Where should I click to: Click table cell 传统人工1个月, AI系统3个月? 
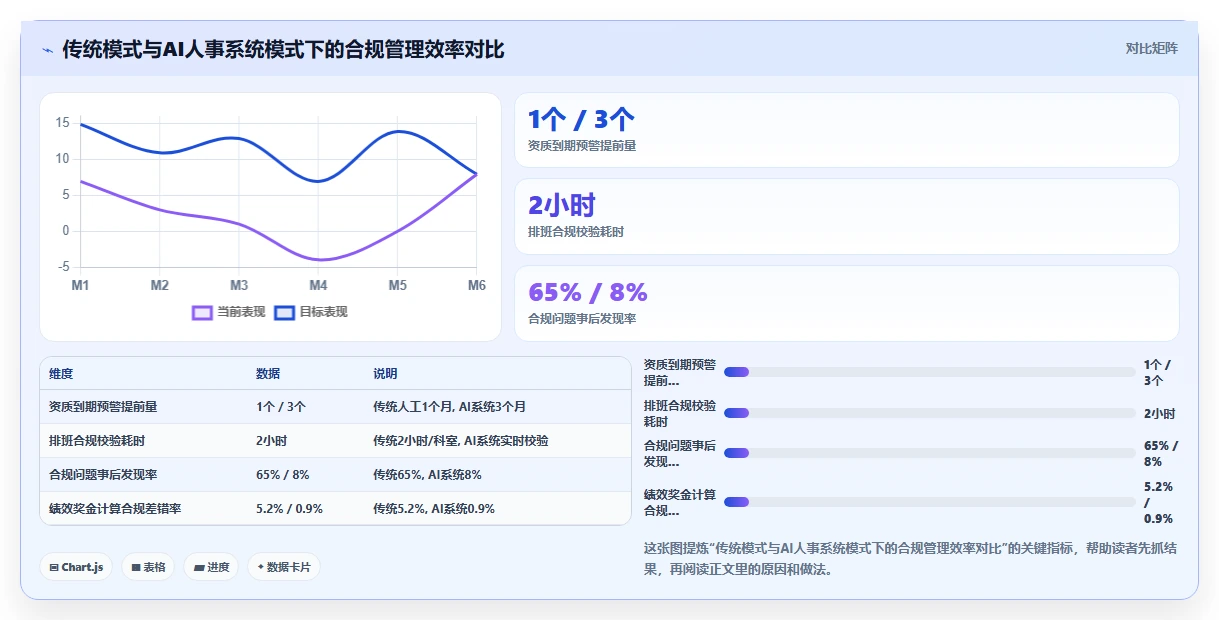(450, 407)
